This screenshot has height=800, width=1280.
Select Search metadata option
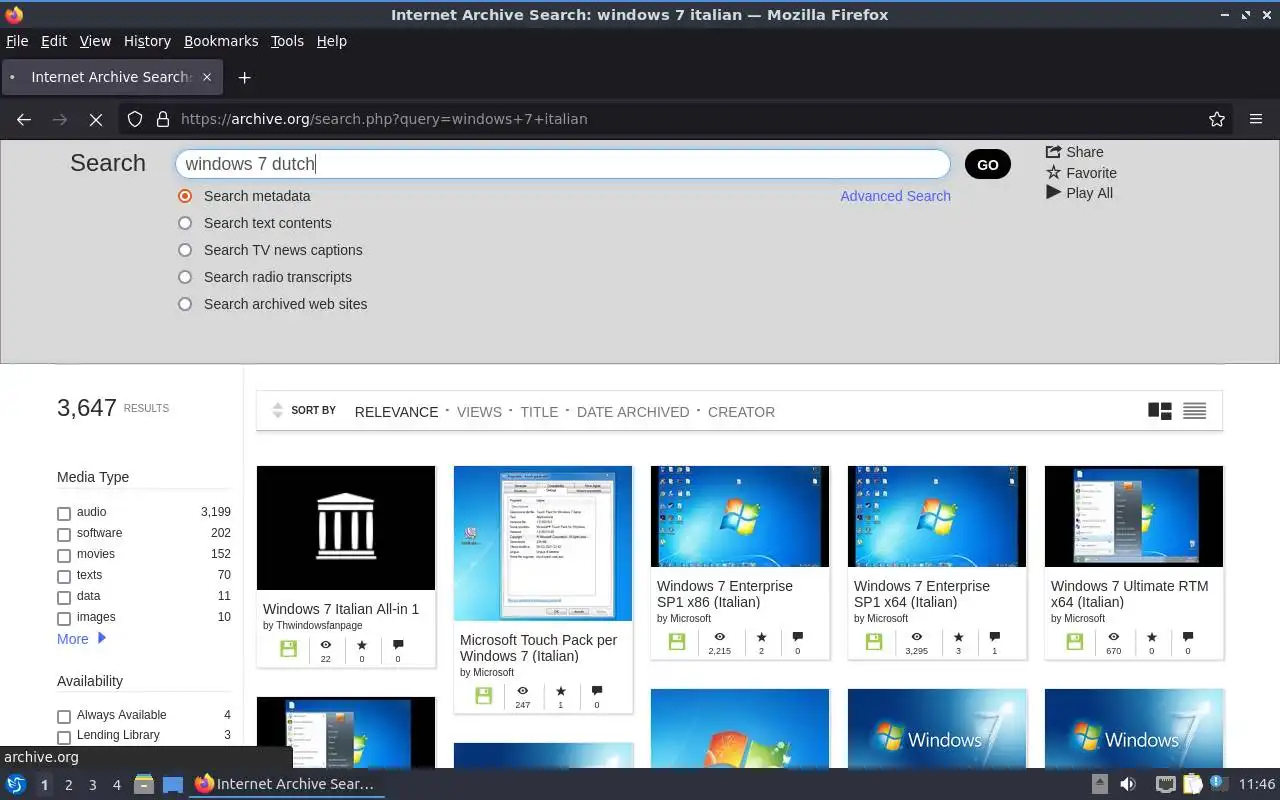pyautogui.click(x=185, y=196)
